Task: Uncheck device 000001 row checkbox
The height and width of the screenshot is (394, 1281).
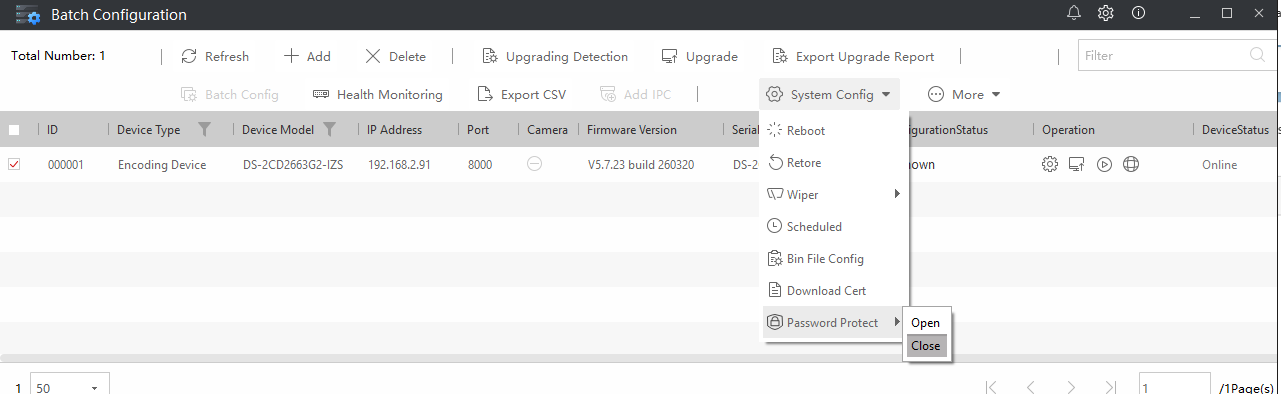Action: 14,164
